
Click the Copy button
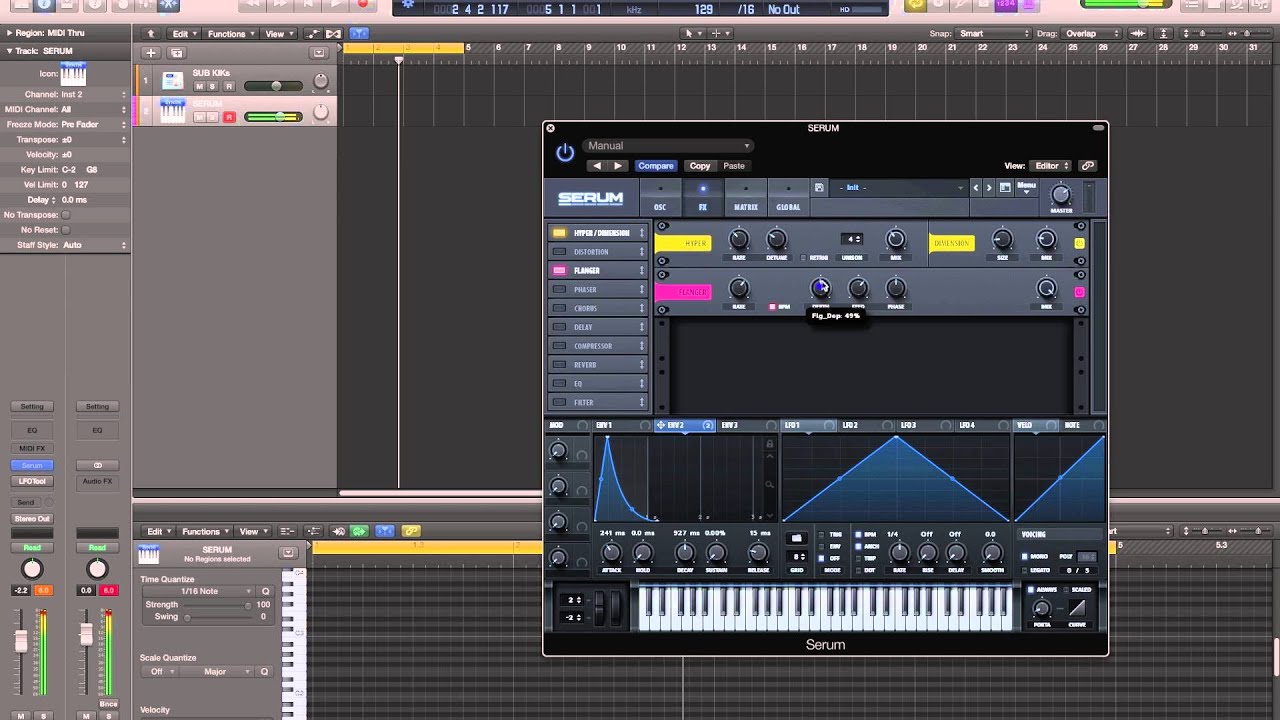(700, 166)
